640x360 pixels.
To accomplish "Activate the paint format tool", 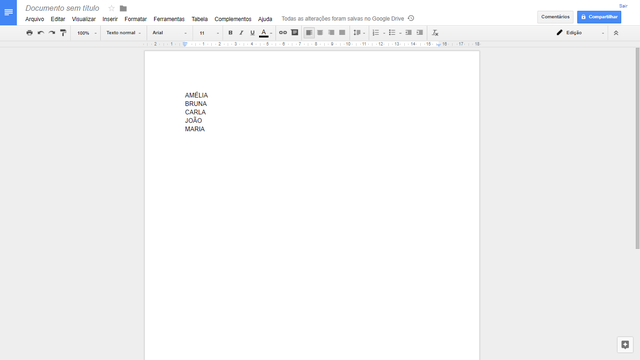I will (x=63, y=33).
